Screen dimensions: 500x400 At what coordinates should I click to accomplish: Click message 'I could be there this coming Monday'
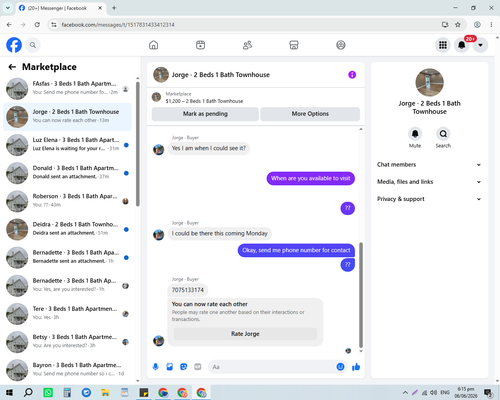(x=220, y=233)
